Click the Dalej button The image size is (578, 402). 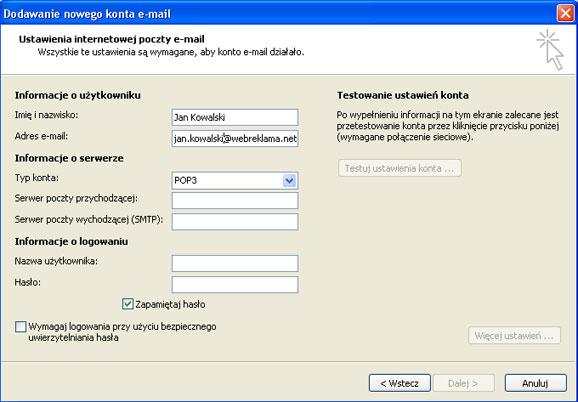coord(463,383)
